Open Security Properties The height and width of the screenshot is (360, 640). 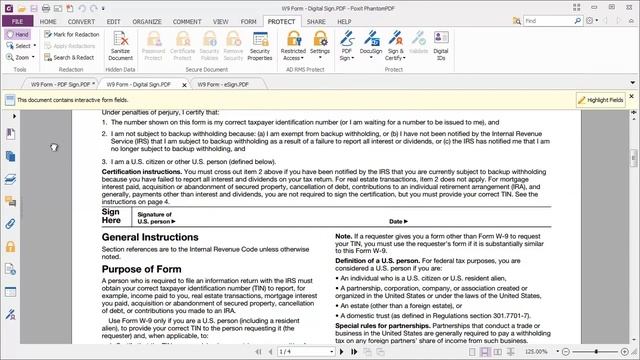pos(260,46)
